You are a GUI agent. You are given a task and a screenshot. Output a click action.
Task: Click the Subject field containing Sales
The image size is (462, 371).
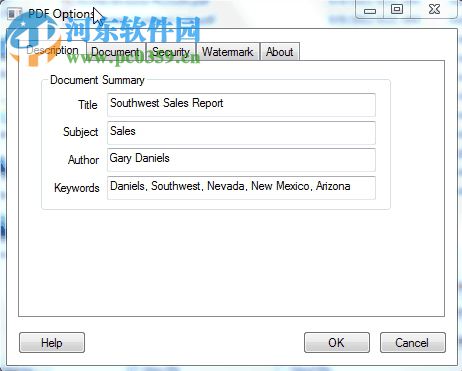tap(241, 133)
